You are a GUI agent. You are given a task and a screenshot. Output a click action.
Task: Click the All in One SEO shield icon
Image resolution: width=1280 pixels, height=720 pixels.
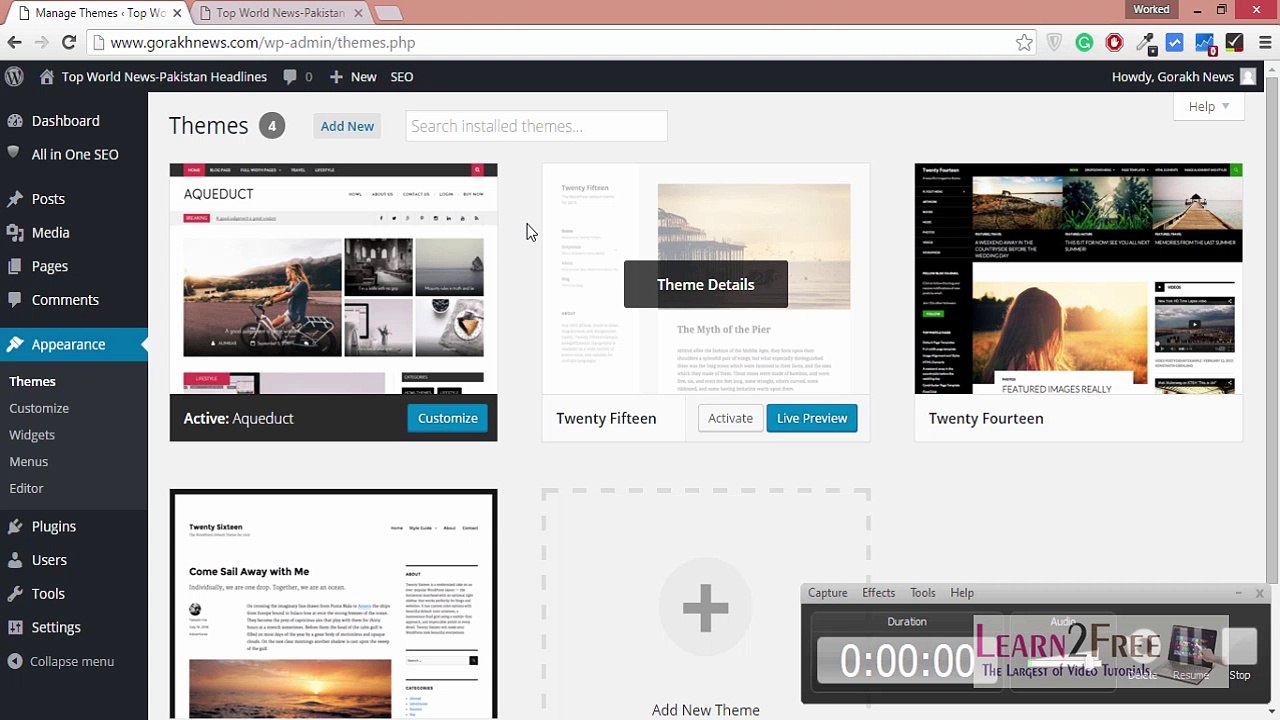pos(15,154)
